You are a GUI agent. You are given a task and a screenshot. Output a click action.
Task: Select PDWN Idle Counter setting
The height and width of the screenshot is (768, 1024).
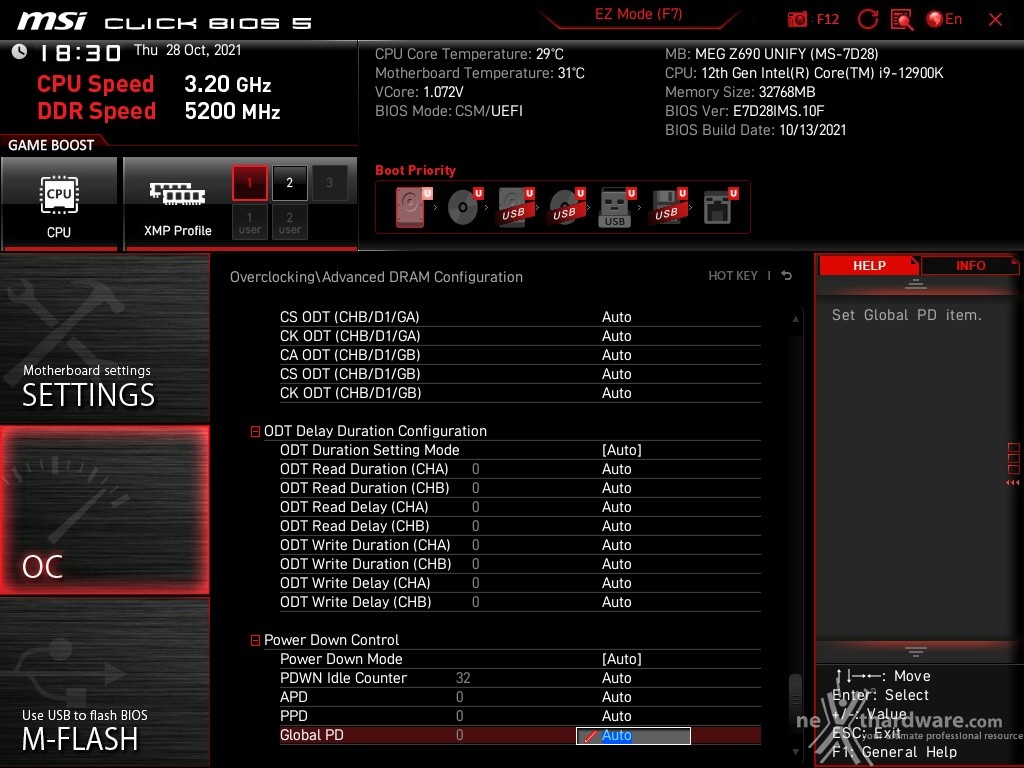point(520,678)
